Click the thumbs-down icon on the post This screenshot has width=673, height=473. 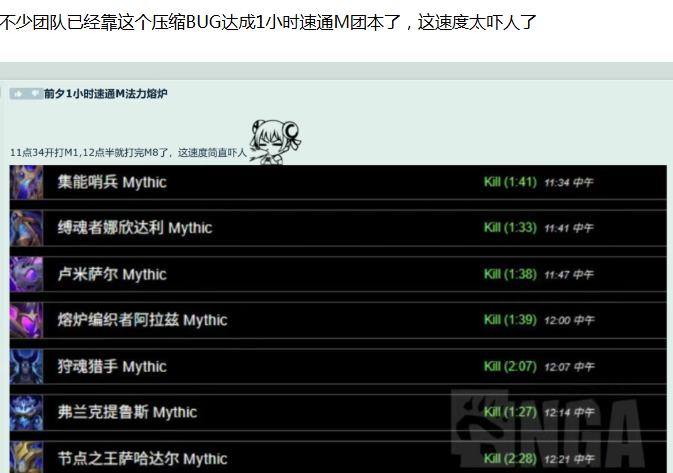coord(35,94)
